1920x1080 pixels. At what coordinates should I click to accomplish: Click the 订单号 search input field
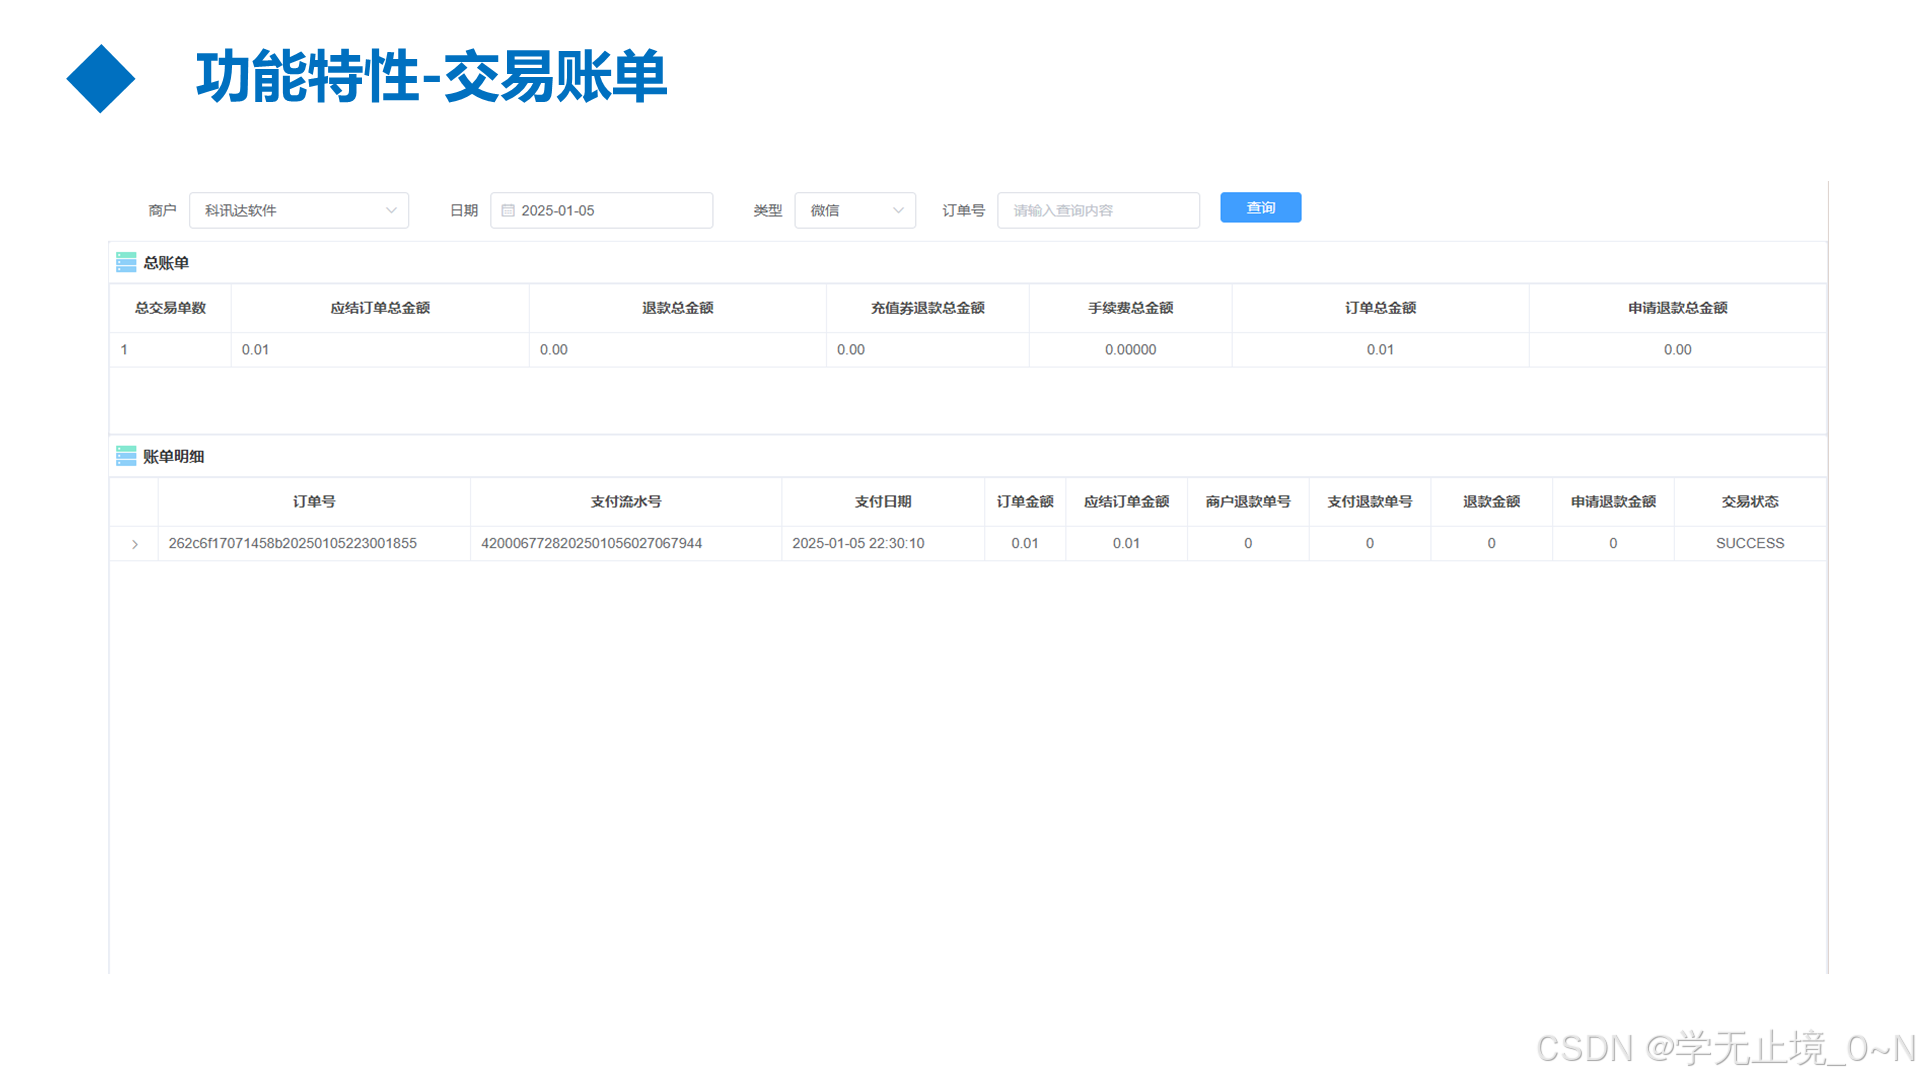pos(1097,210)
